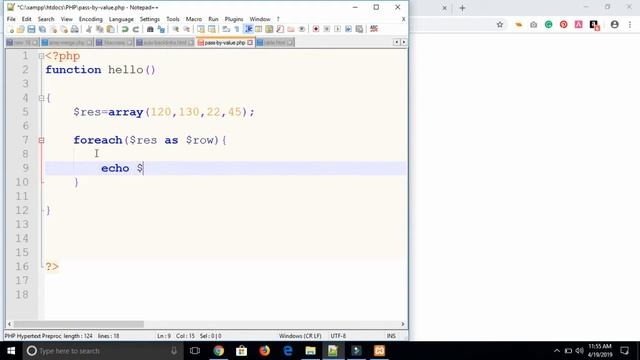640x360 pixels.
Task: Undo the last edit with the green arrow
Action: click(x=125, y=29)
